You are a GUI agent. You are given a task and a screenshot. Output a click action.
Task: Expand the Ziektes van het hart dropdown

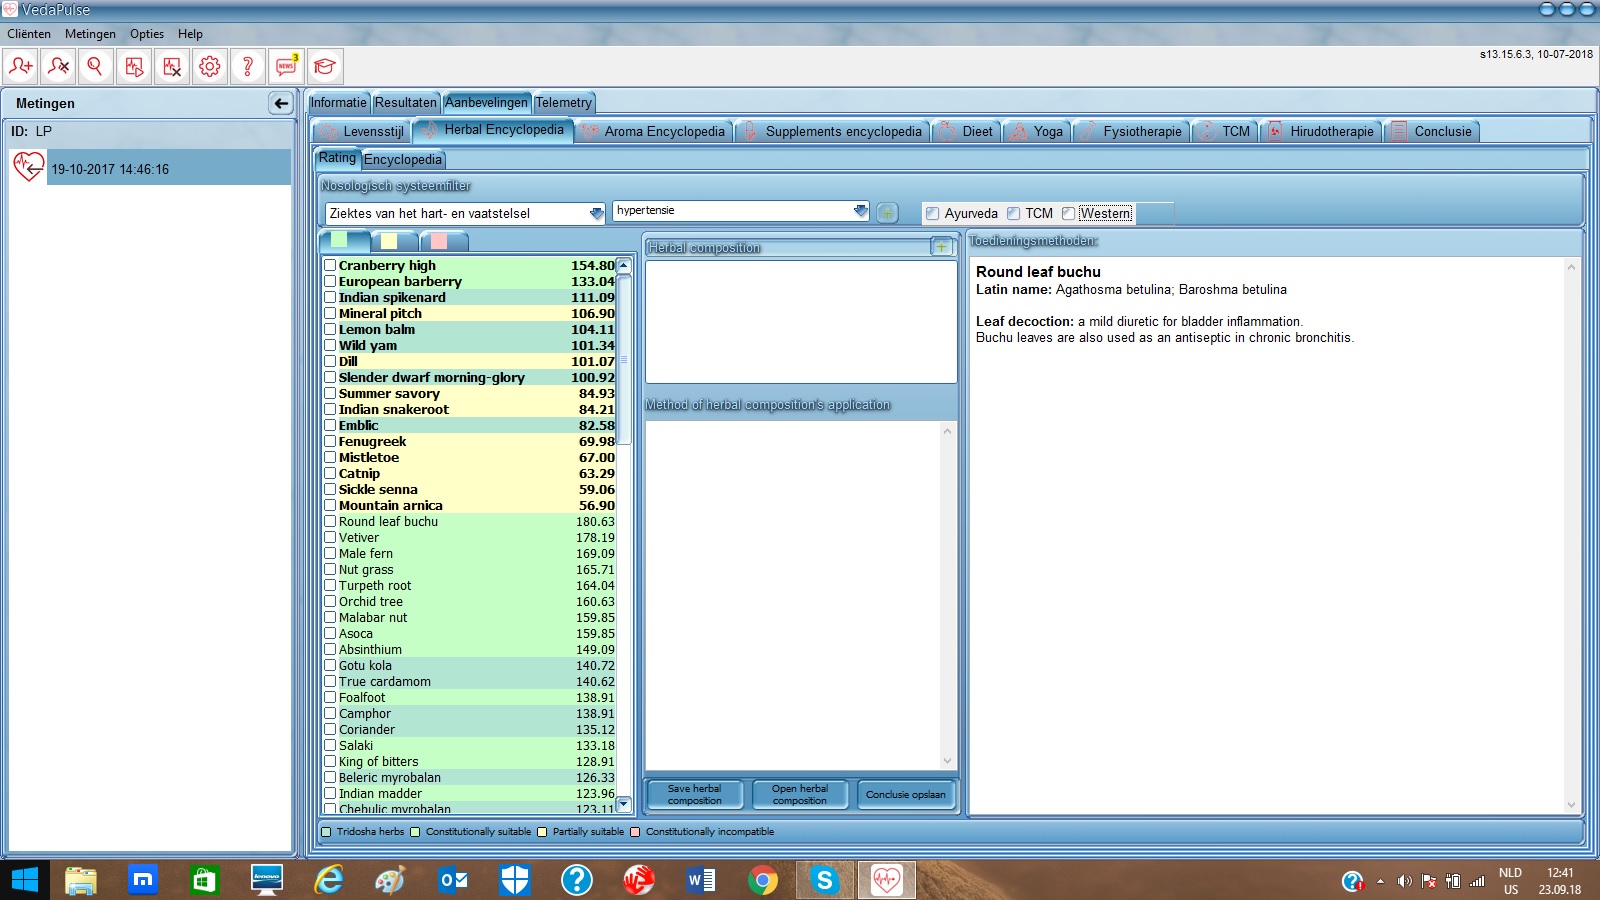click(x=596, y=213)
